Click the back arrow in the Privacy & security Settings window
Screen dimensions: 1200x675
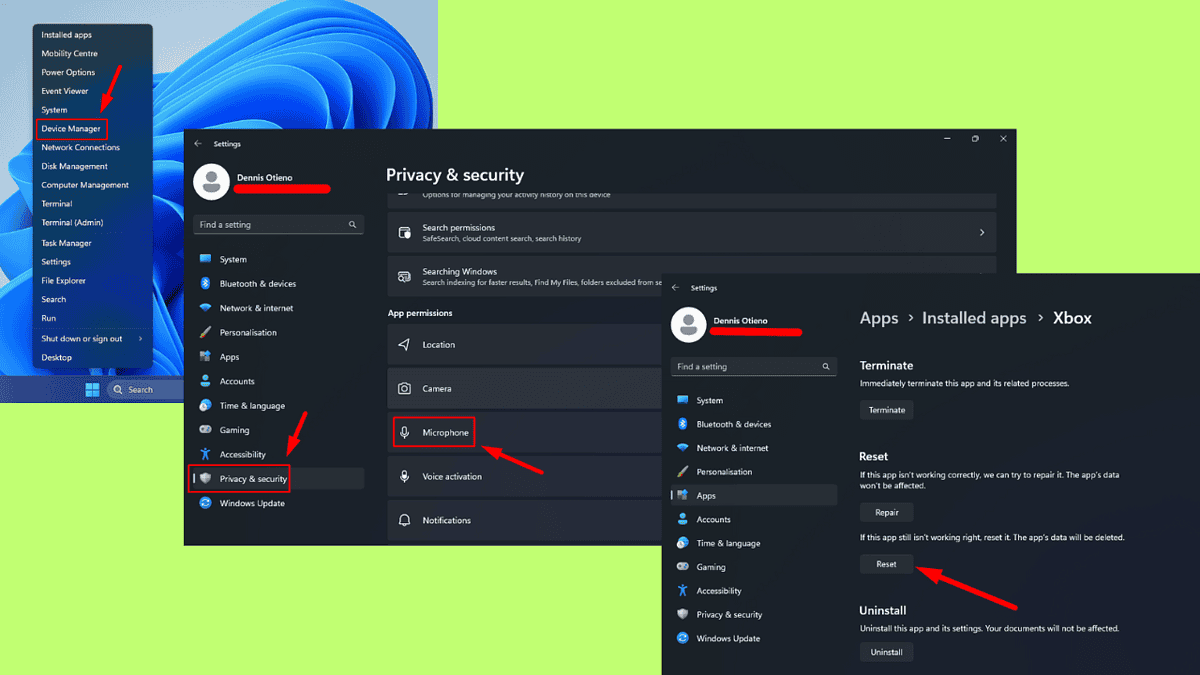tap(198, 144)
